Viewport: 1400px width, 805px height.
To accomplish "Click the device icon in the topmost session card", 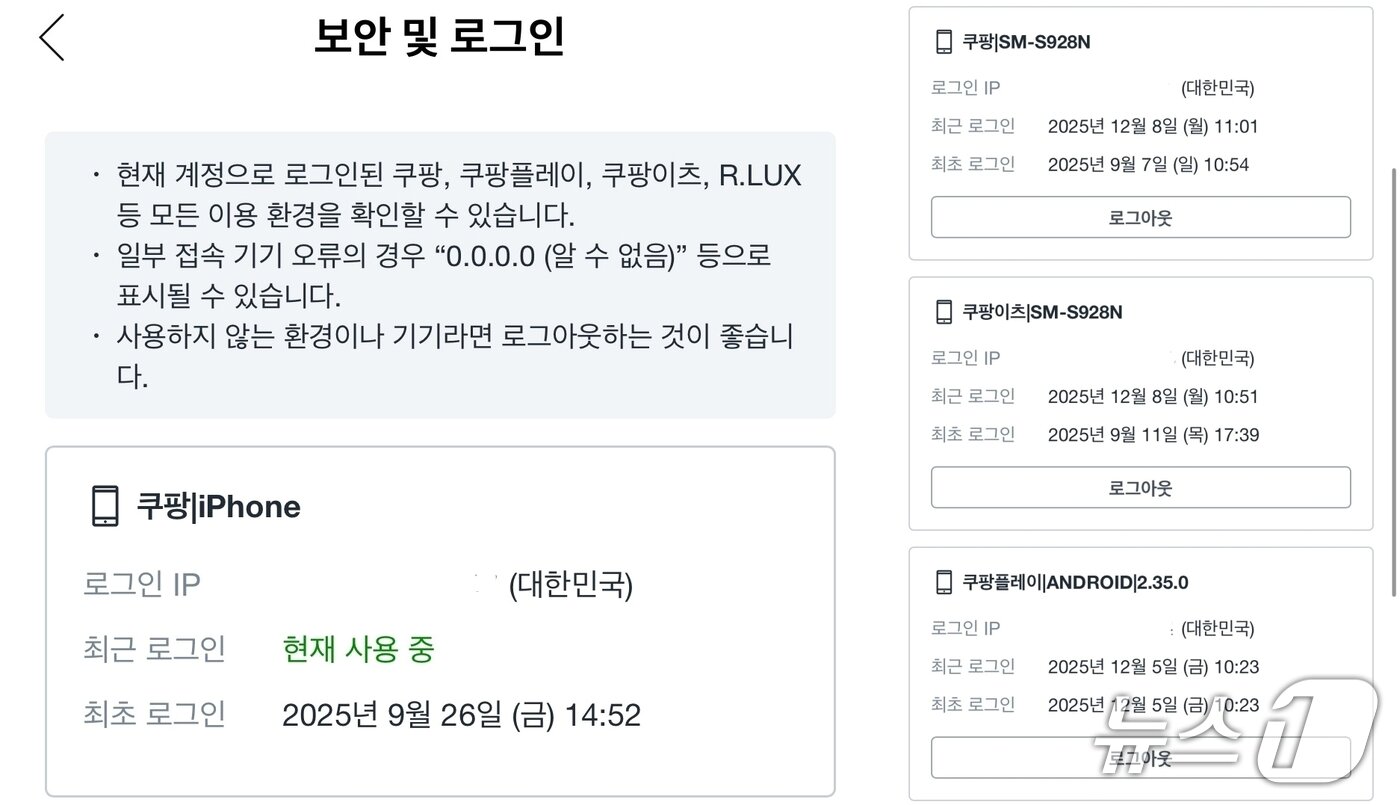I will click(941, 42).
